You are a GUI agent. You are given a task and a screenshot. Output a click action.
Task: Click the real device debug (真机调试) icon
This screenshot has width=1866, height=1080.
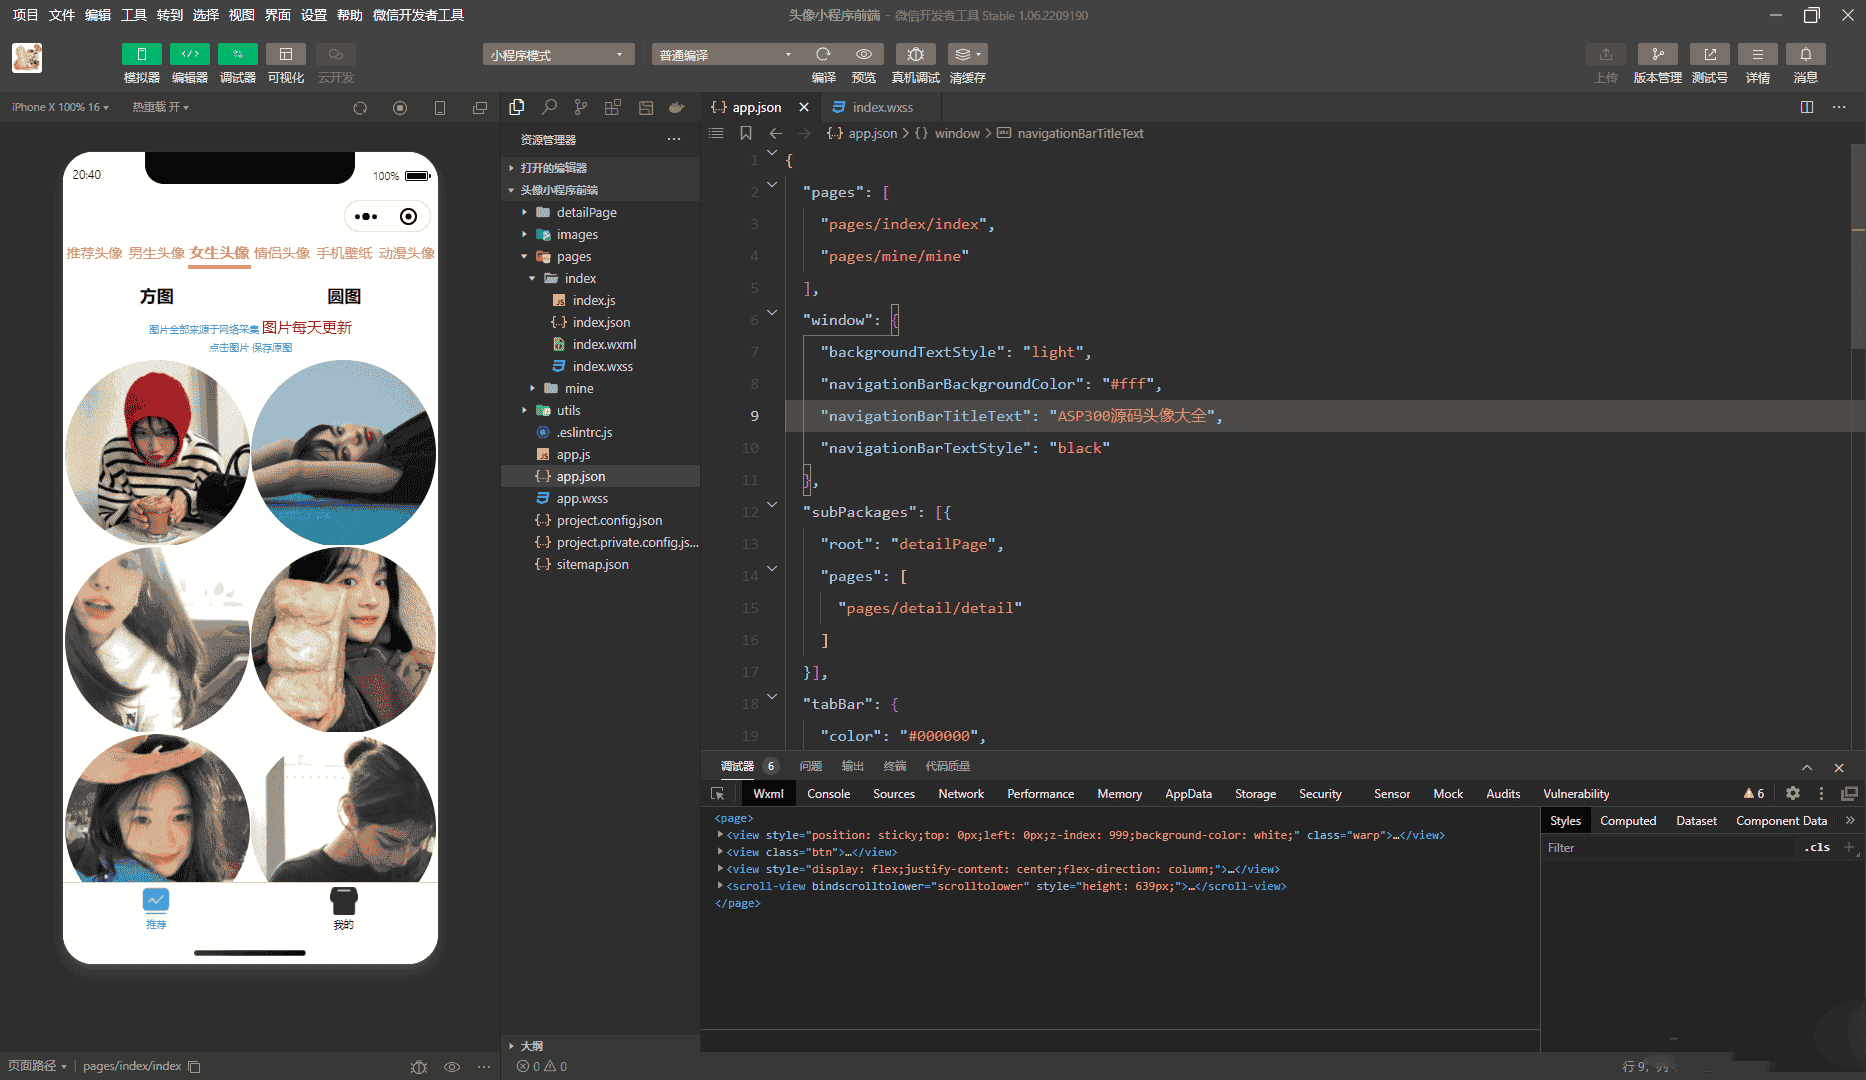915,55
